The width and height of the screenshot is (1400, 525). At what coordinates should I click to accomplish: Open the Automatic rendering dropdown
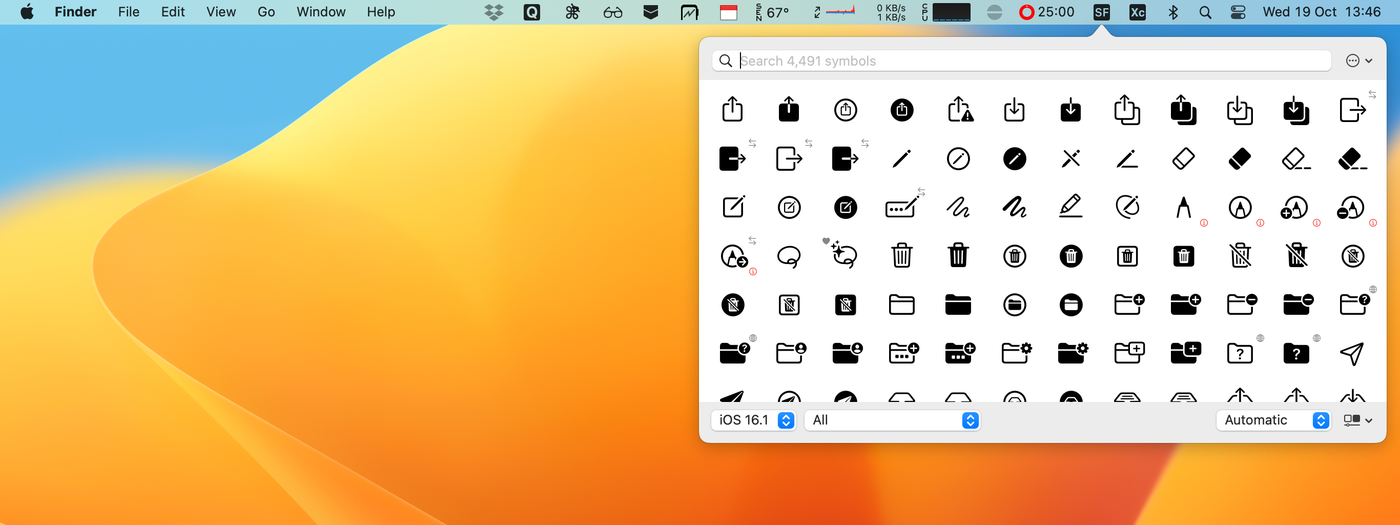pyautogui.click(x=1273, y=420)
